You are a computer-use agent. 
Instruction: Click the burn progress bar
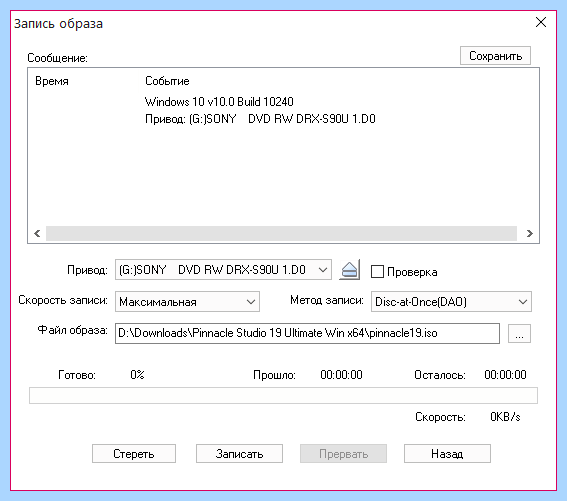(284, 395)
